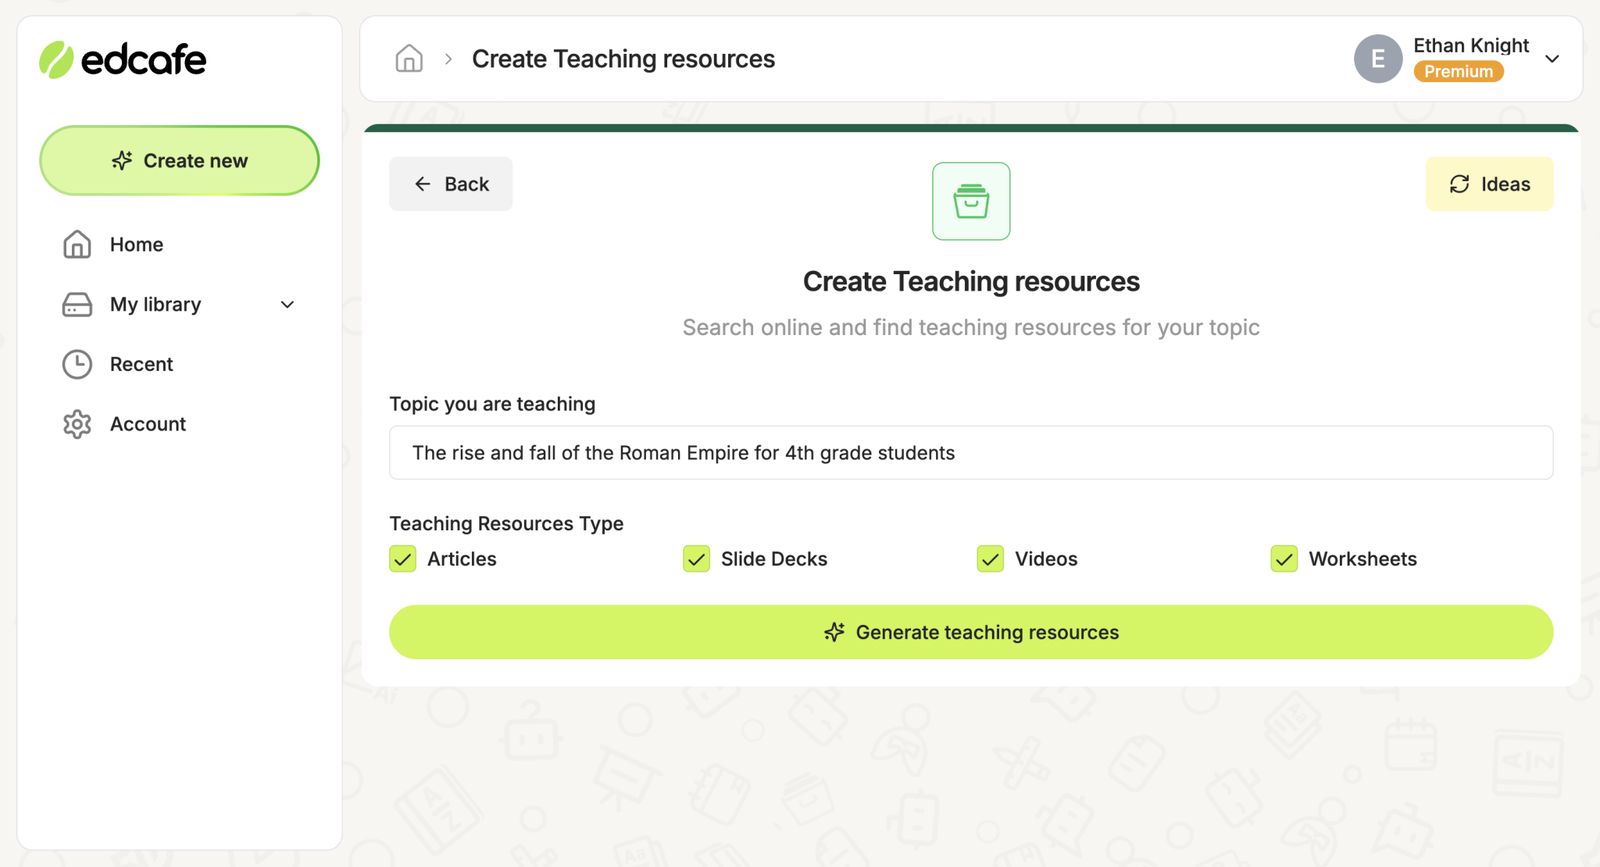Click the topic you are teaching field

970,453
